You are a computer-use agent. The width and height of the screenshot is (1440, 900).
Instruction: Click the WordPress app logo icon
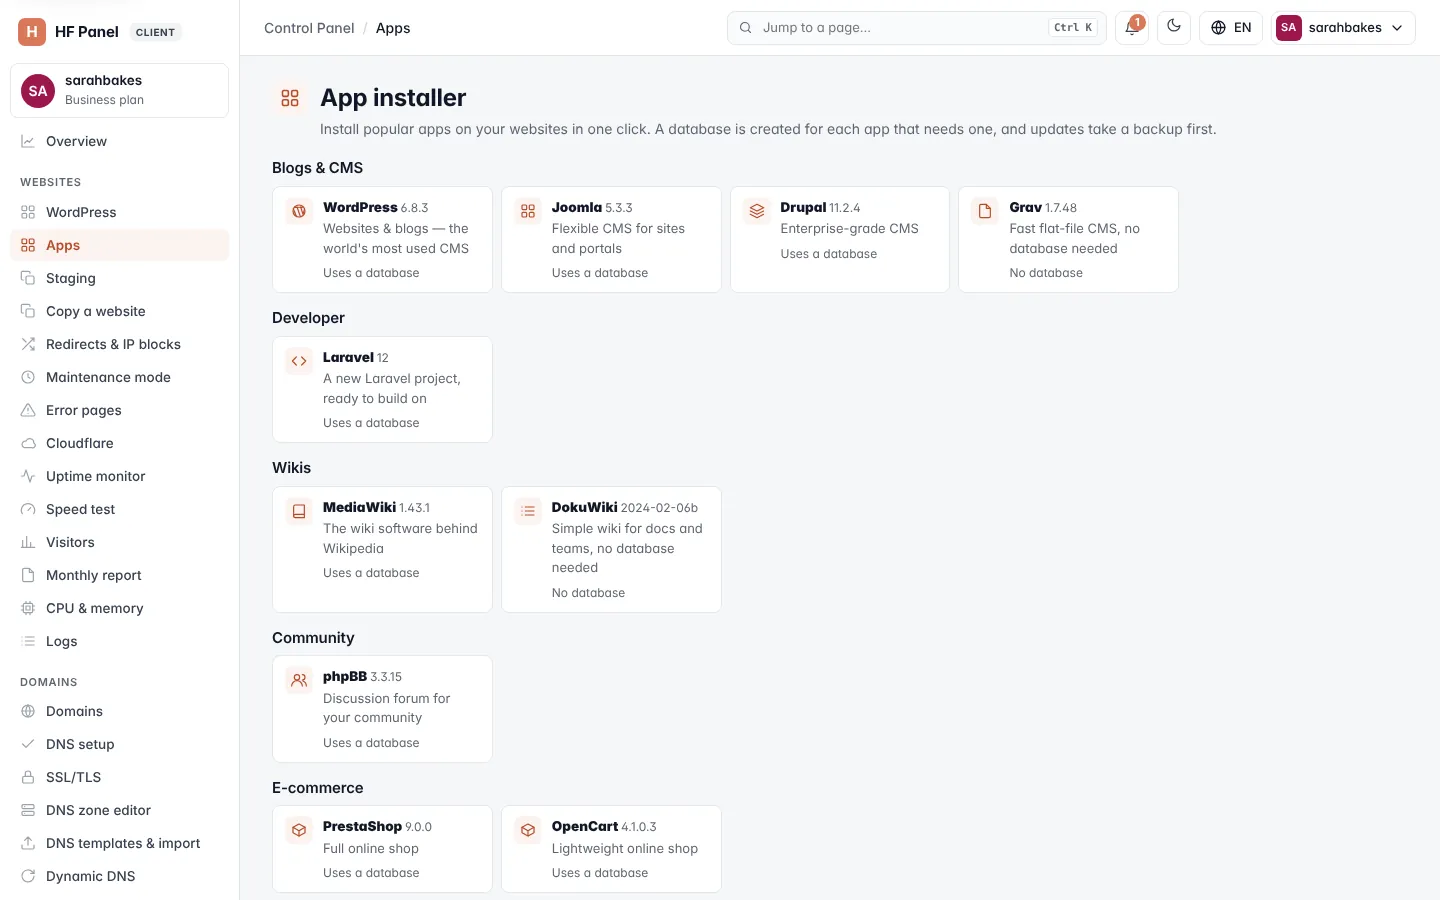coord(299,211)
